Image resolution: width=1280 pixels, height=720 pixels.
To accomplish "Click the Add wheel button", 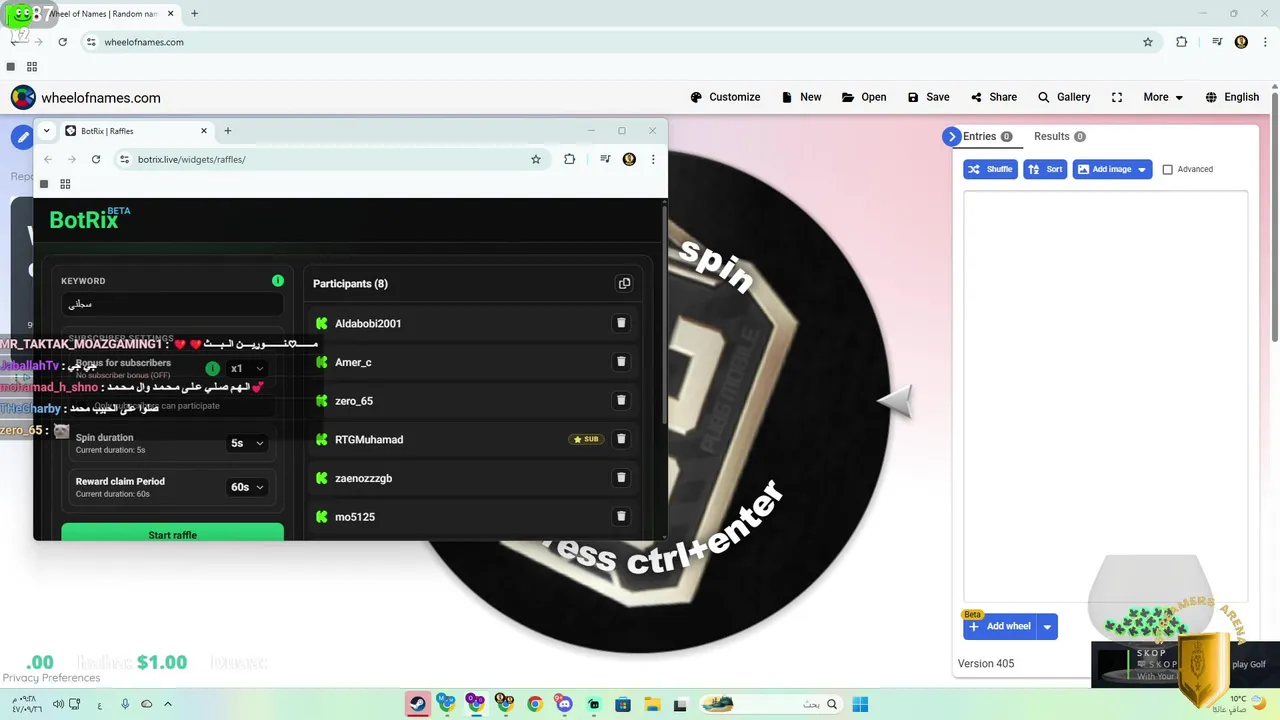I will (1000, 627).
